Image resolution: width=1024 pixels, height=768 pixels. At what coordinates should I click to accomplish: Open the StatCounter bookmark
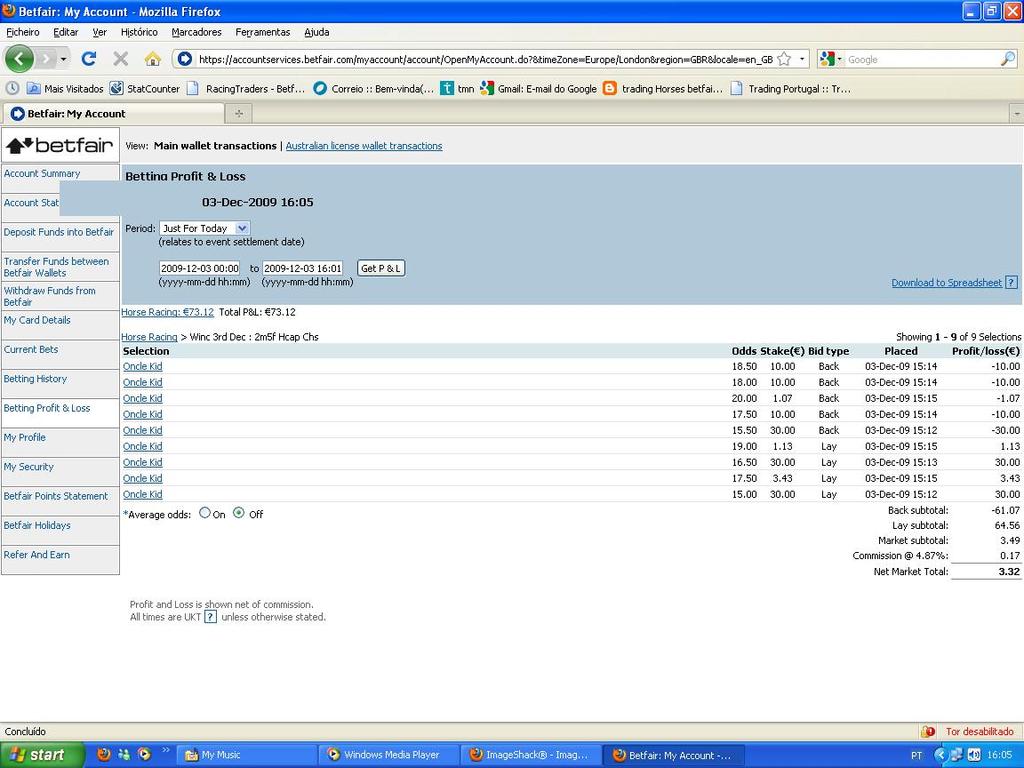click(145, 89)
